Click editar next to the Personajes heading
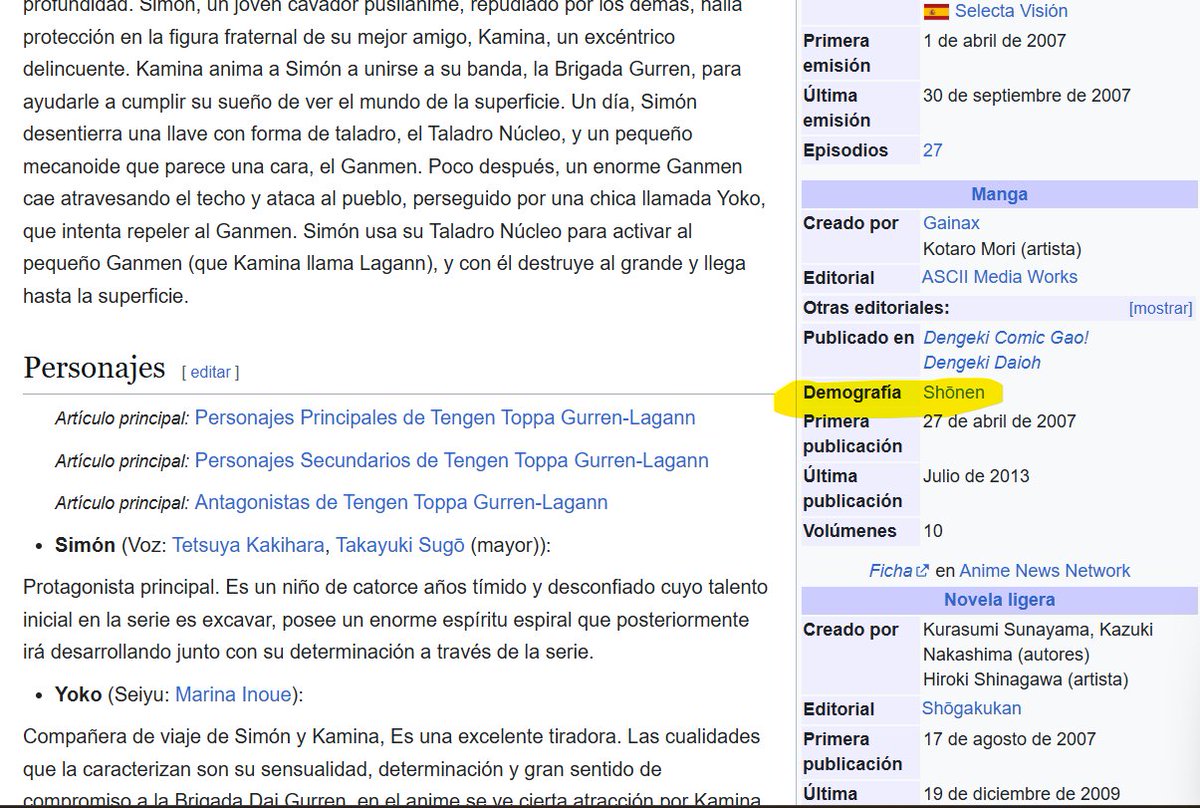The width and height of the screenshot is (1200, 808). (210, 372)
